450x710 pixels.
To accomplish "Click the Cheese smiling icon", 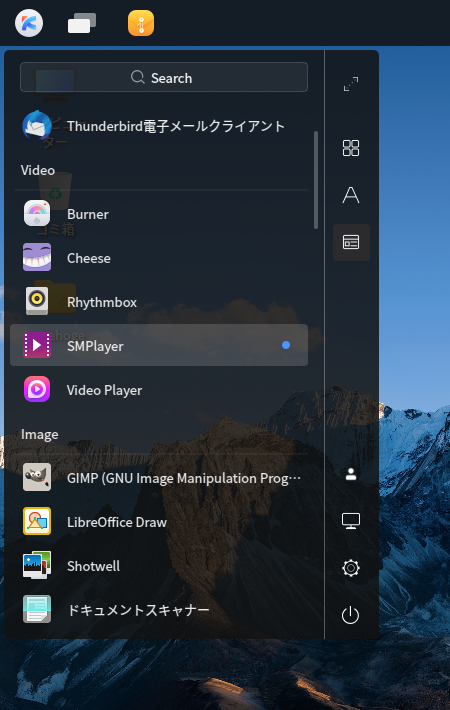I will [37, 257].
